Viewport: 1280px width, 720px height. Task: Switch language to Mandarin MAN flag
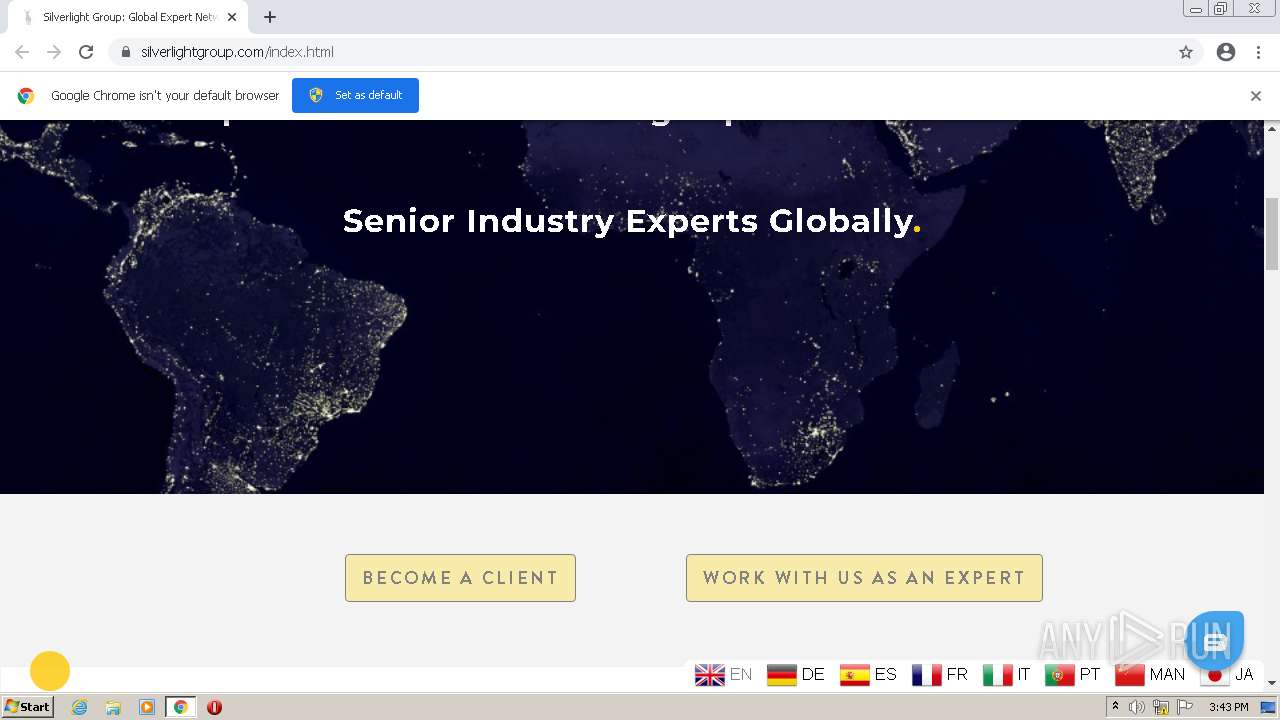pyautogui.click(x=1150, y=675)
